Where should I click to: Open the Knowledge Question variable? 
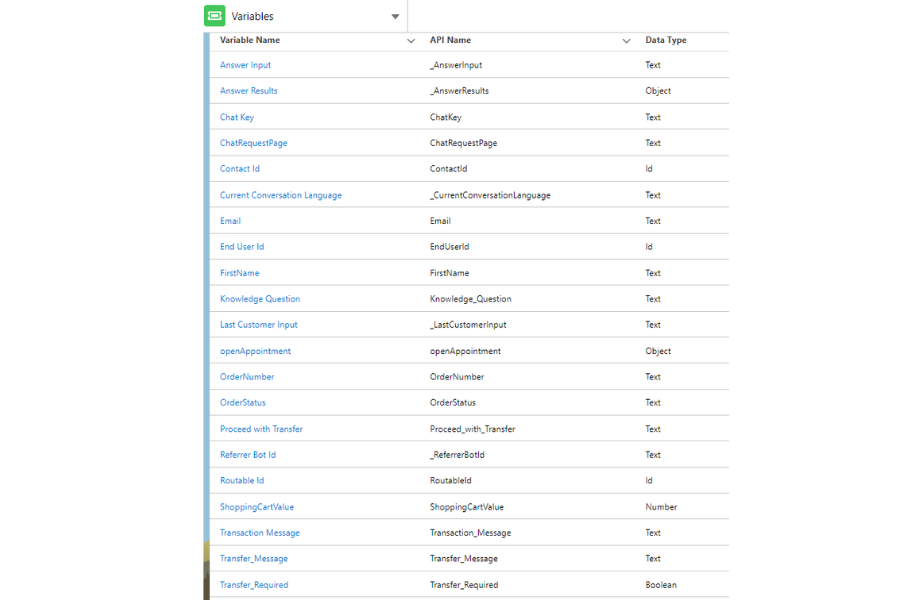(260, 299)
